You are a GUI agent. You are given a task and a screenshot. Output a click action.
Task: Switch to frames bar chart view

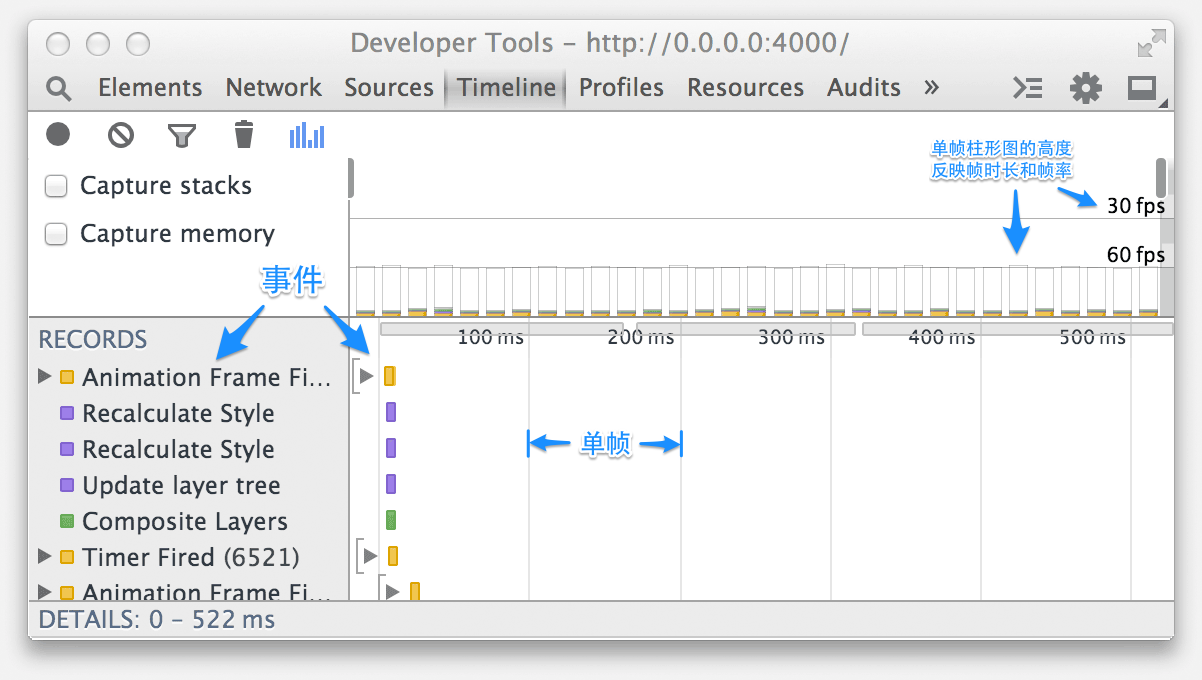307,135
